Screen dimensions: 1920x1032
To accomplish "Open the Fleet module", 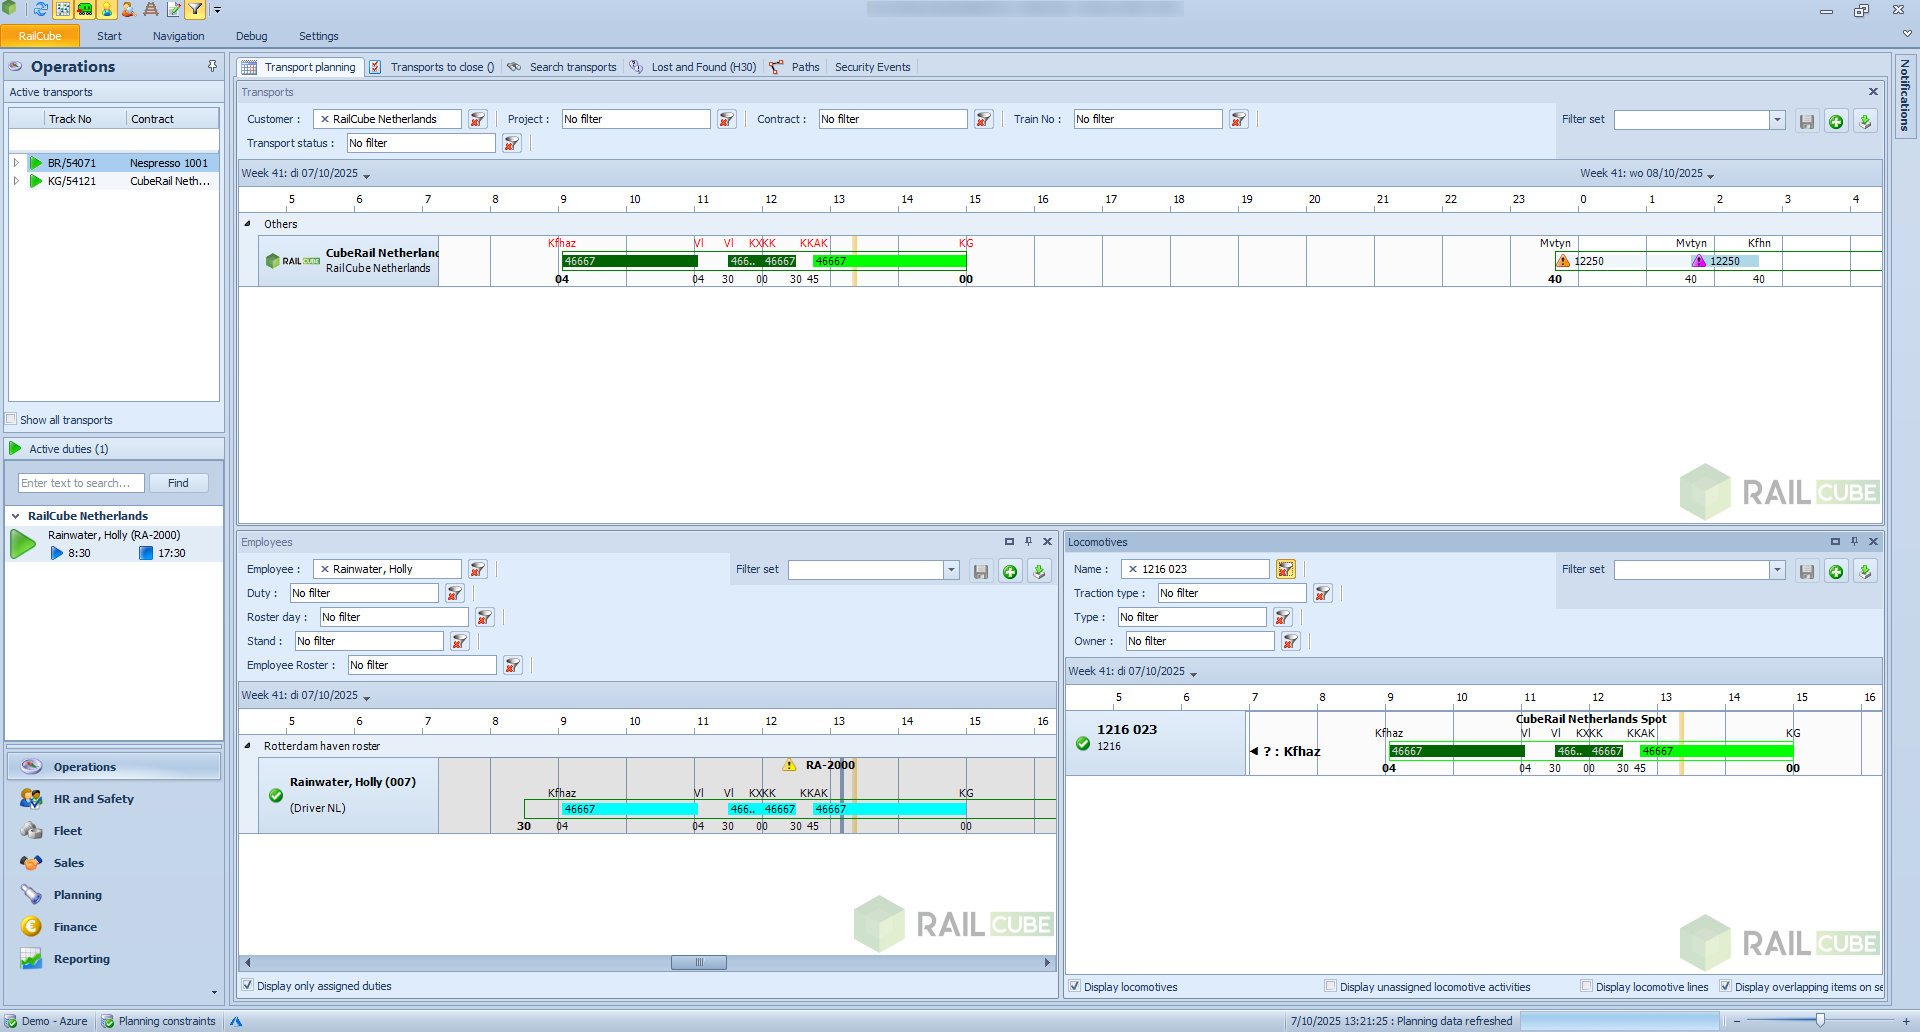I will pyautogui.click(x=68, y=831).
